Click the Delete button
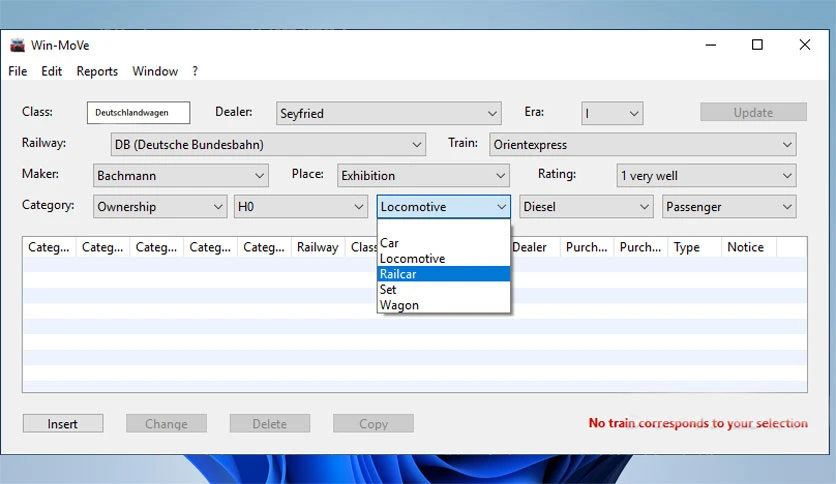This screenshot has width=836, height=484. 270,424
